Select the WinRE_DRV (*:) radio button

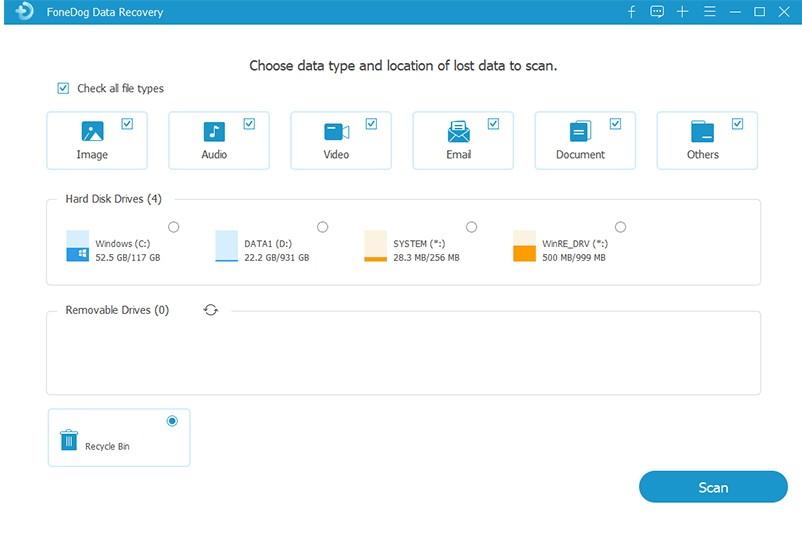[x=620, y=227]
